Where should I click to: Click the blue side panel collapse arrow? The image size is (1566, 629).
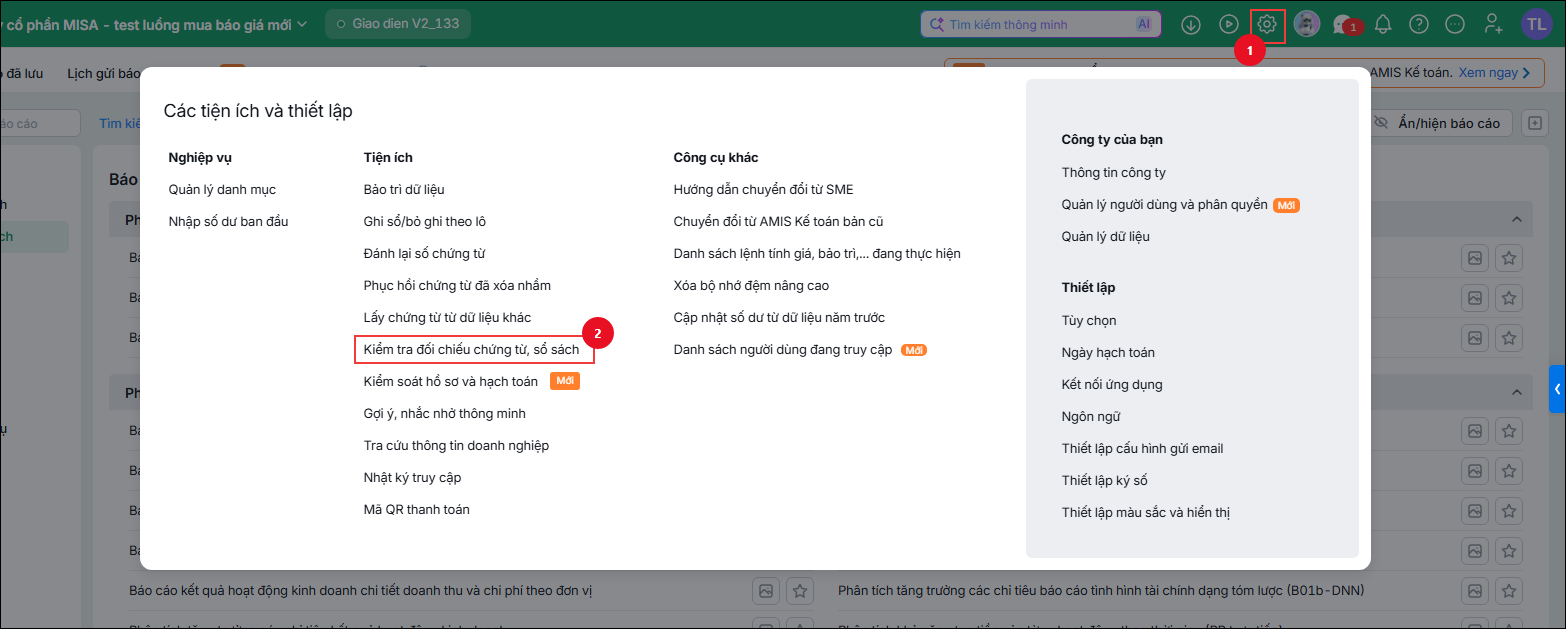click(x=1557, y=389)
